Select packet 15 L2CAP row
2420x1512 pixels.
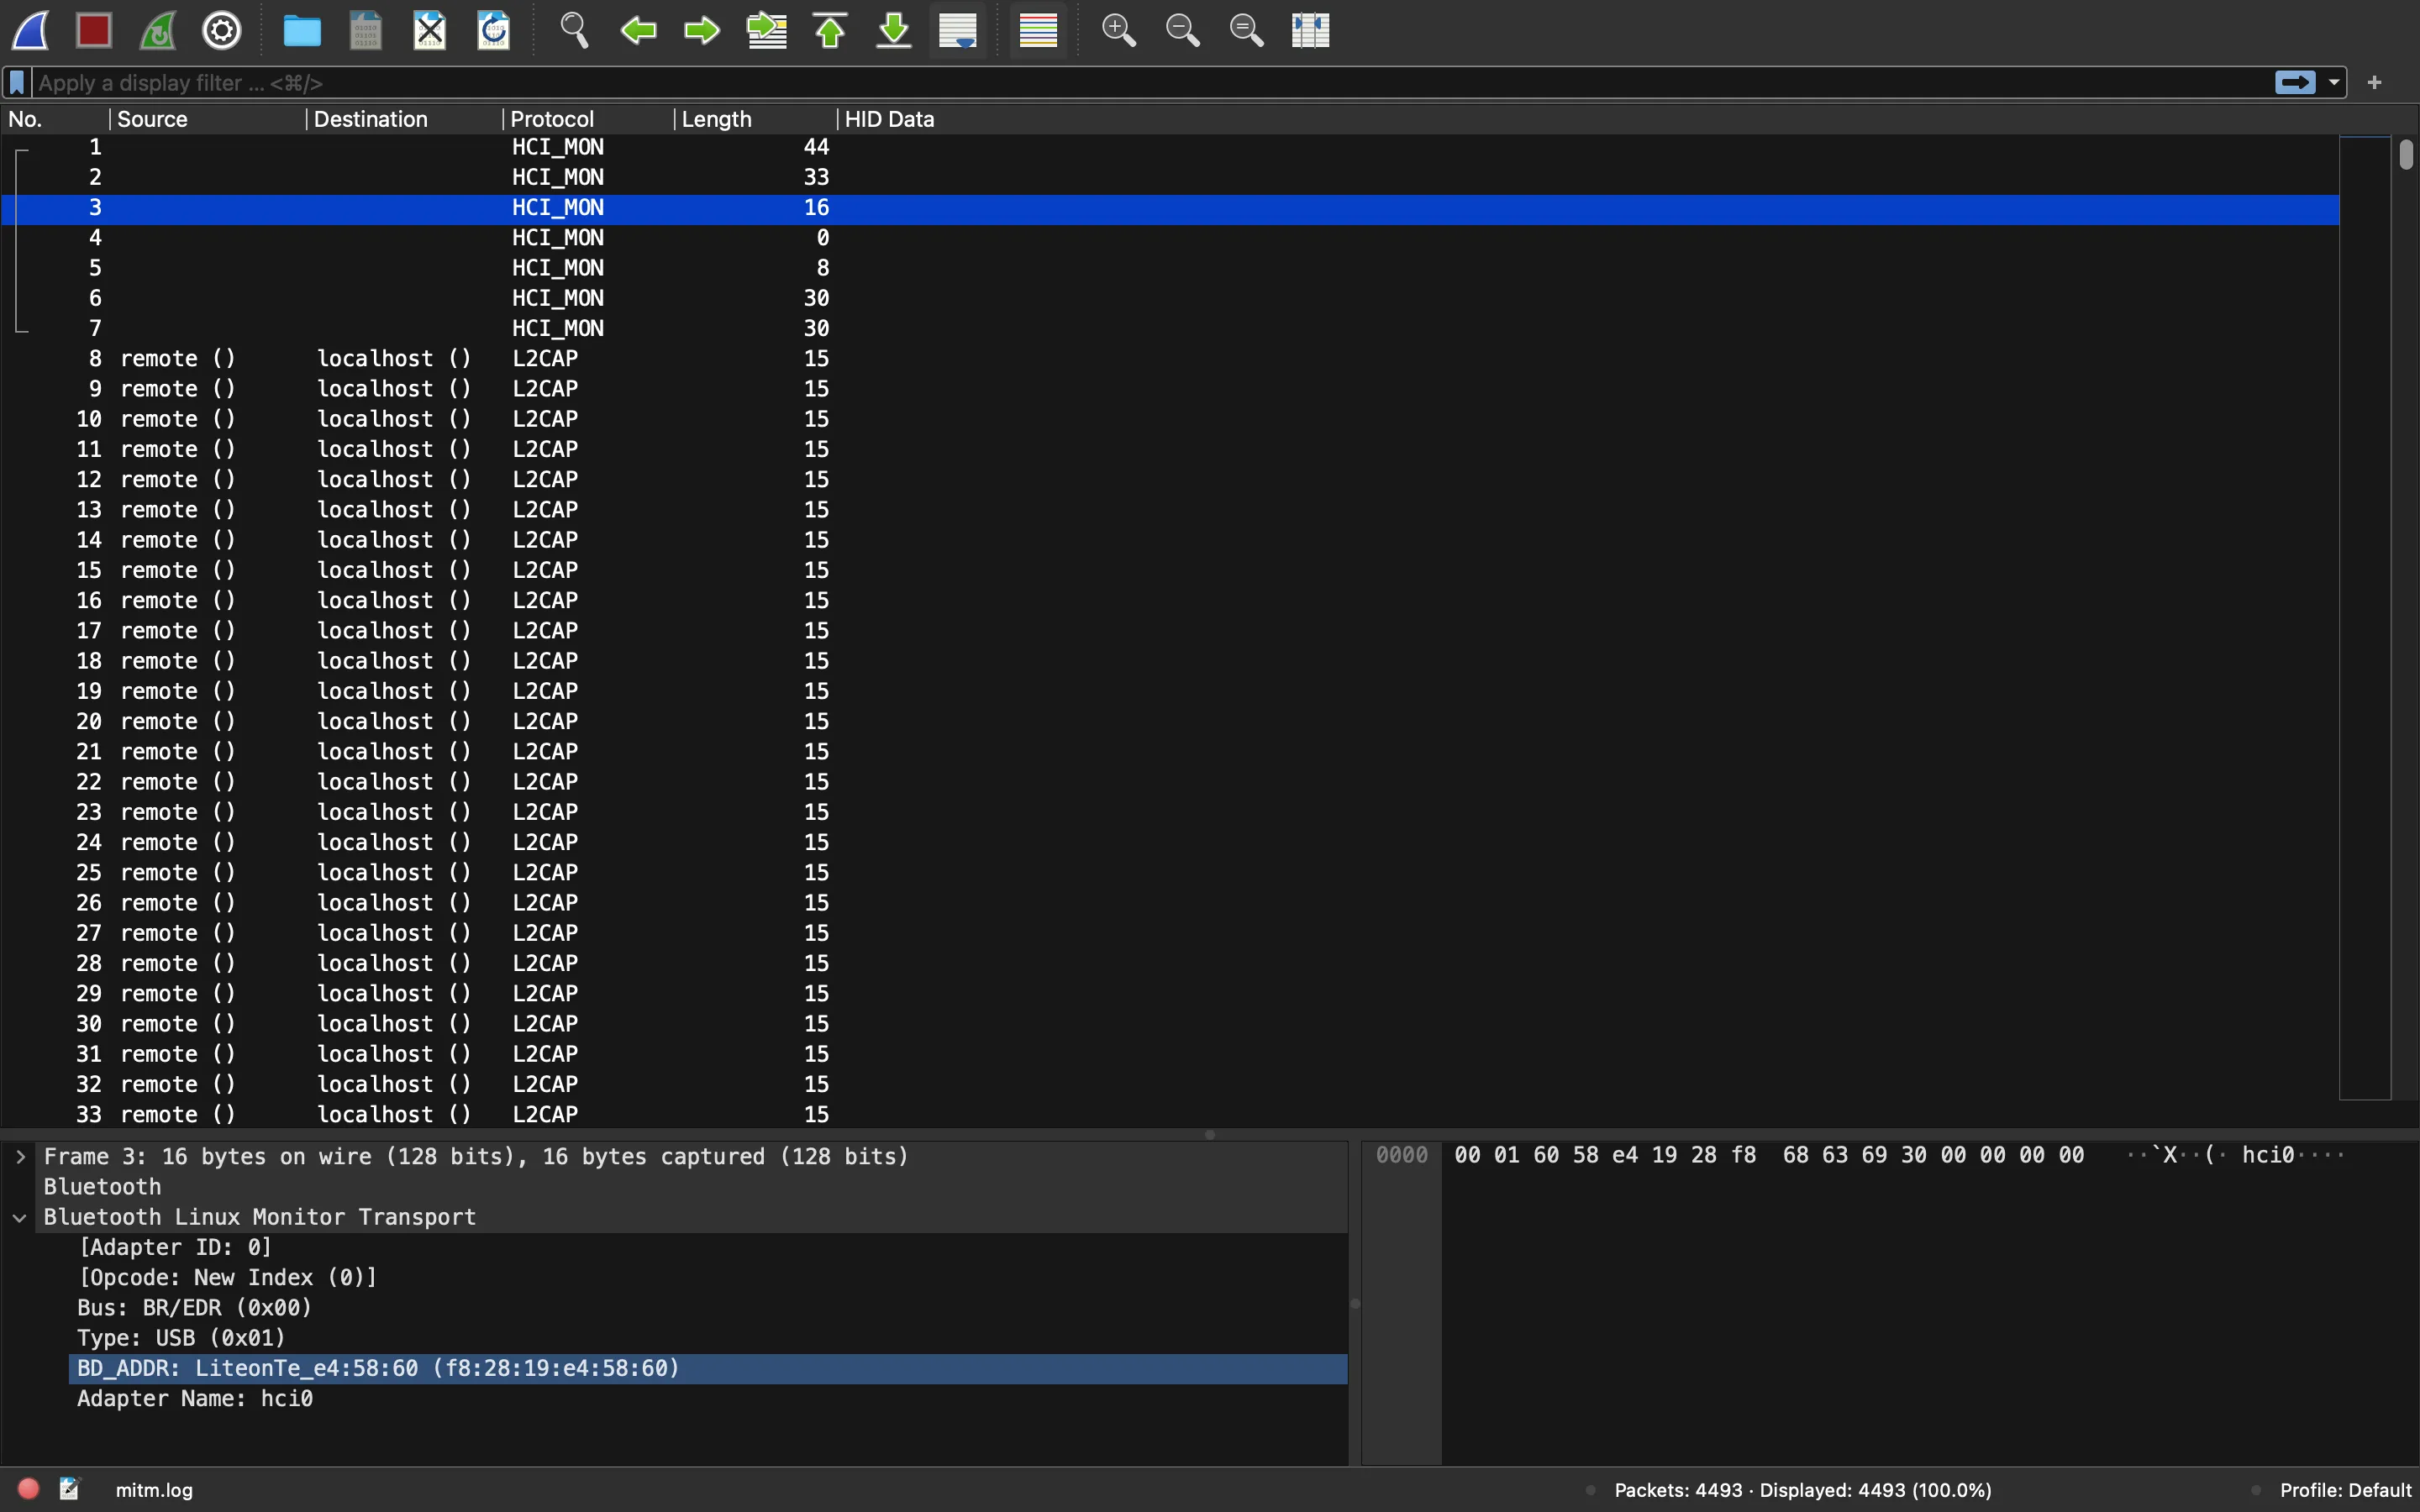point(1170,571)
